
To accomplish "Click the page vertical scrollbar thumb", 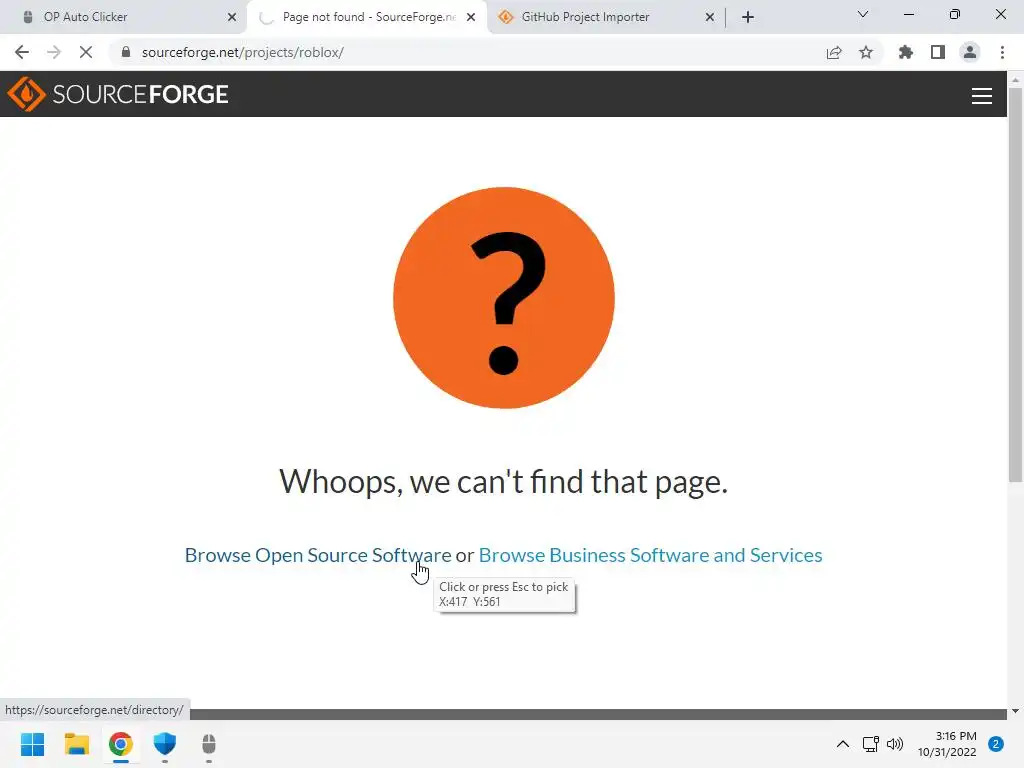I will [x=1015, y=284].
